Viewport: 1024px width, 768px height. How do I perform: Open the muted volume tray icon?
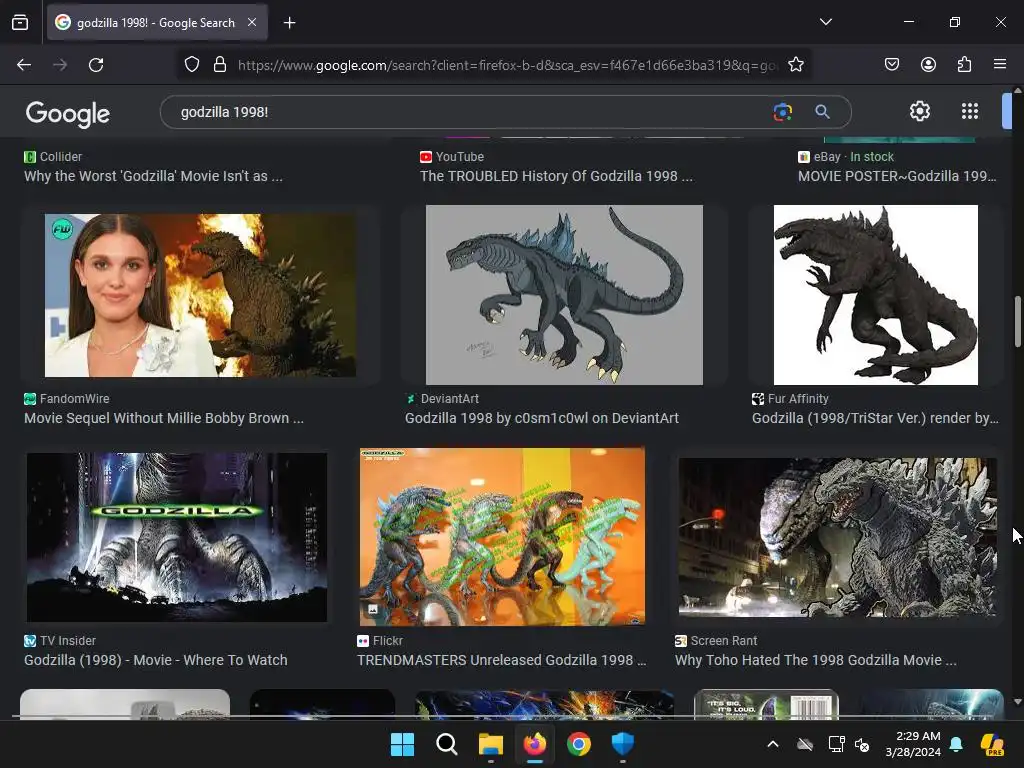[862, 744]
